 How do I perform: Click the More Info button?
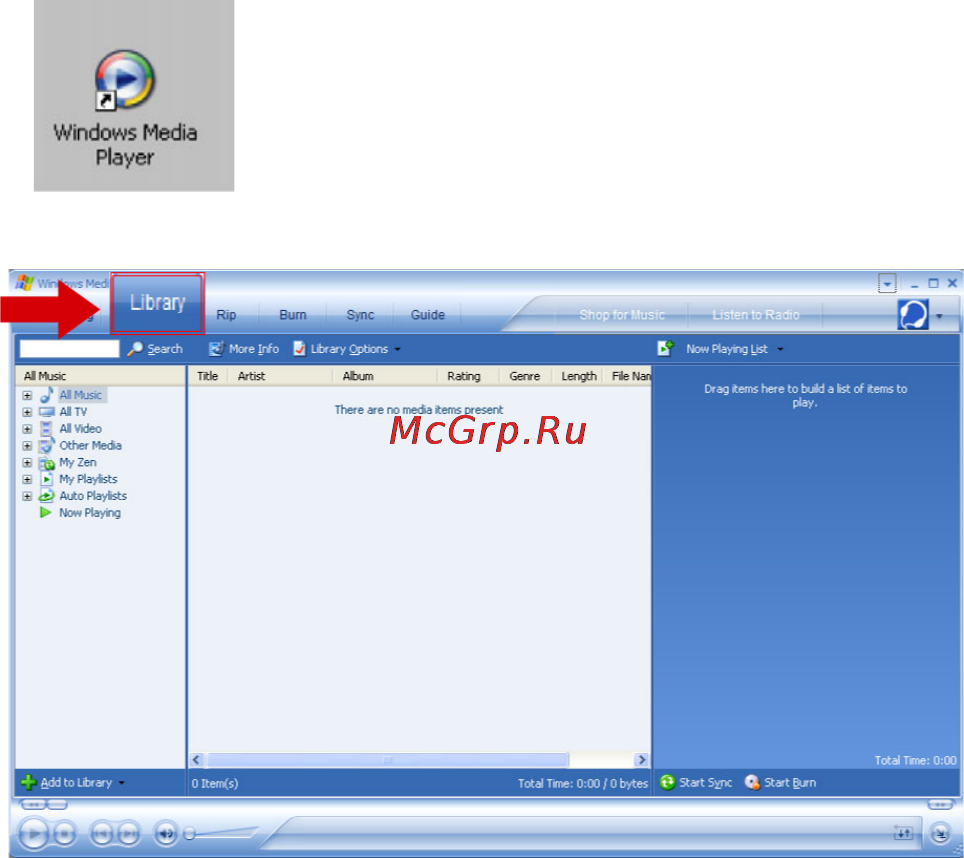click(243, 349)
